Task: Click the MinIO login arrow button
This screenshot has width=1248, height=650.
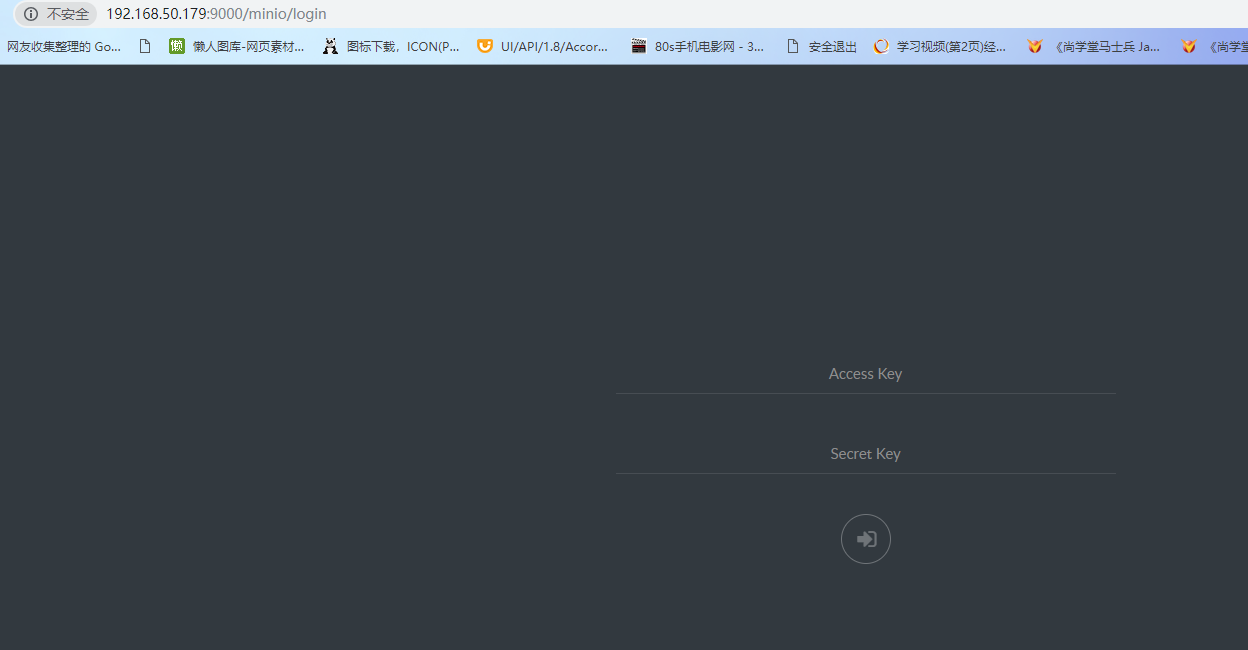Action: [x=865, y=539]
